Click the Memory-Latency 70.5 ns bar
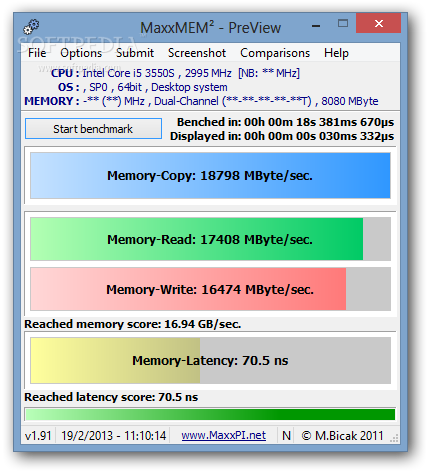The width and height of the screenshot is (428, 472). [x=210, y=361]
